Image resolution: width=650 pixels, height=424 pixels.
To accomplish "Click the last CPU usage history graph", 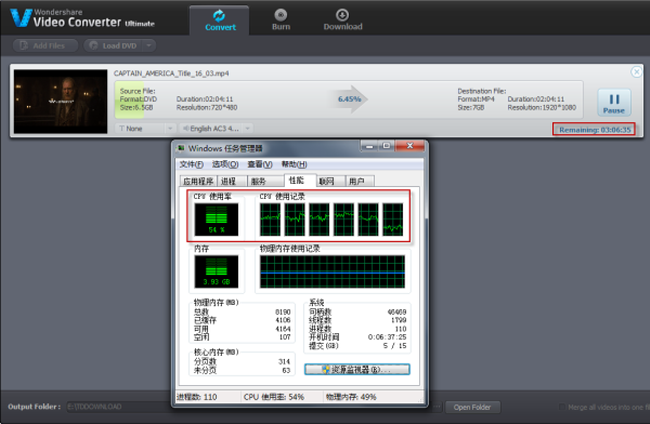I will tap(393, 220).
